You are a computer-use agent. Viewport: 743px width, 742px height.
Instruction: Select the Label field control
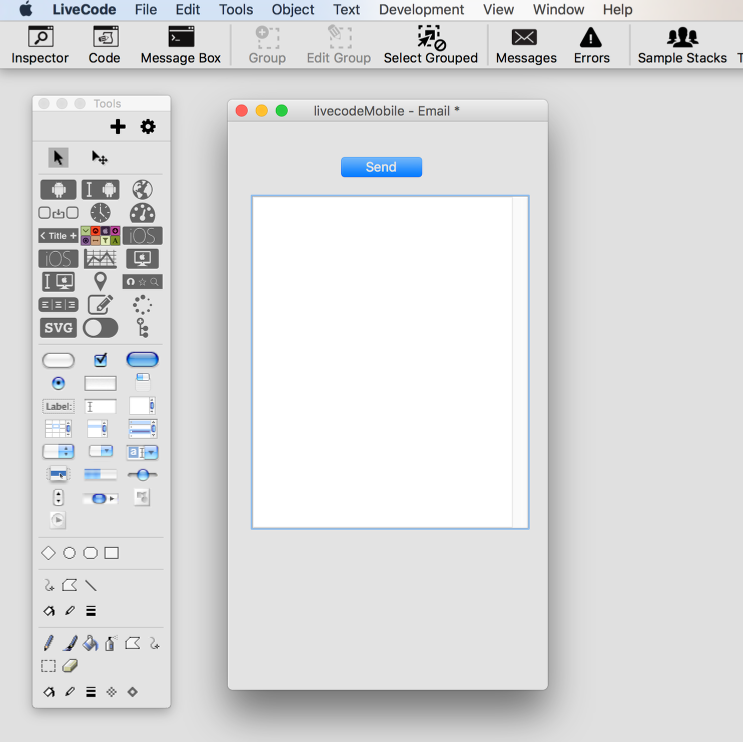tap(58, 406)
